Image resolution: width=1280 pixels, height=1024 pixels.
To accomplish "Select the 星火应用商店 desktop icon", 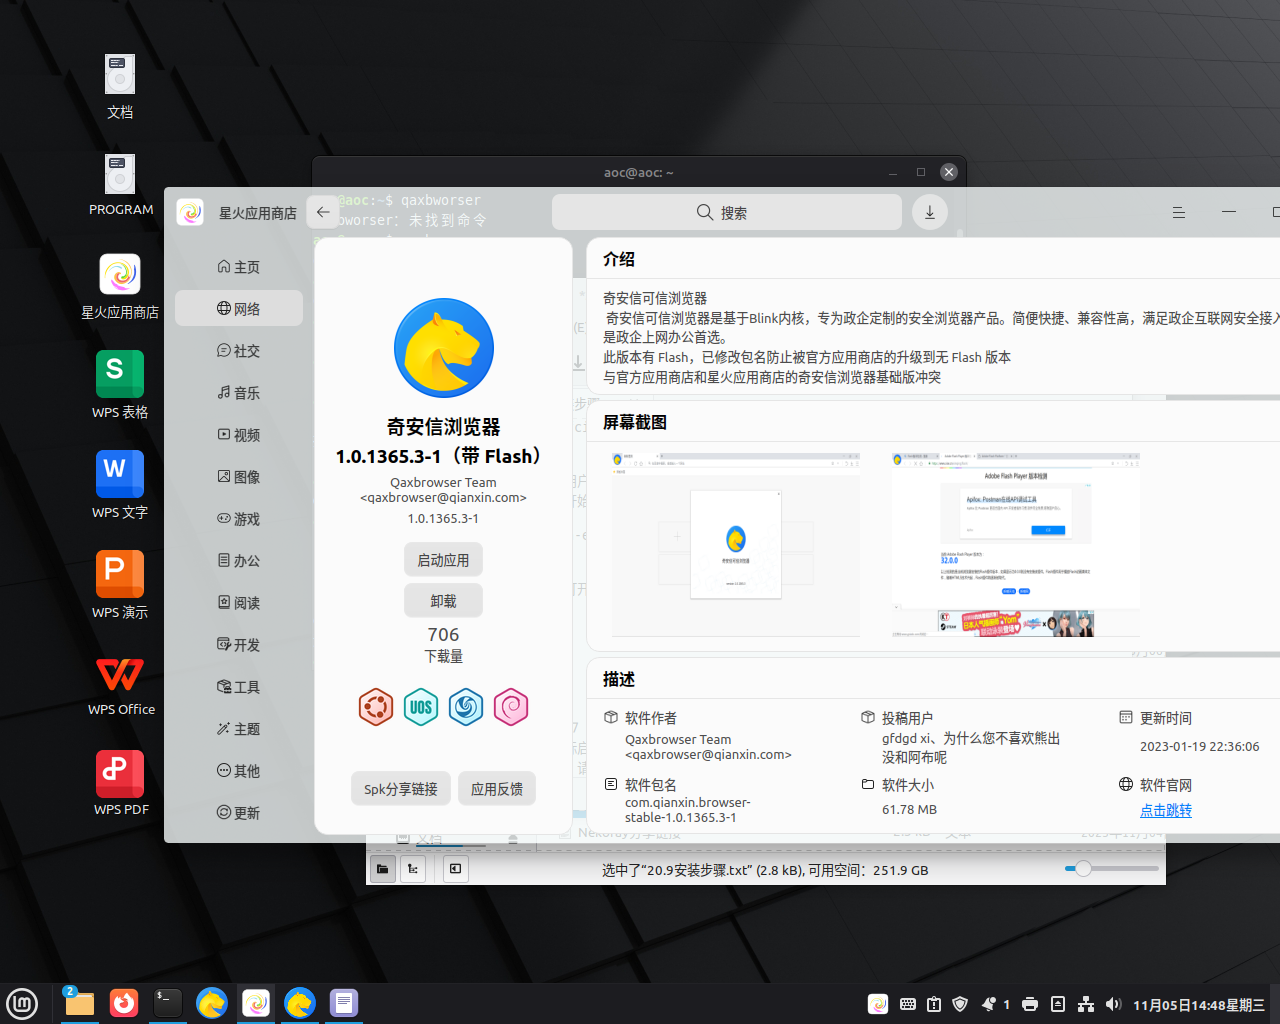I will coord(120,286).
